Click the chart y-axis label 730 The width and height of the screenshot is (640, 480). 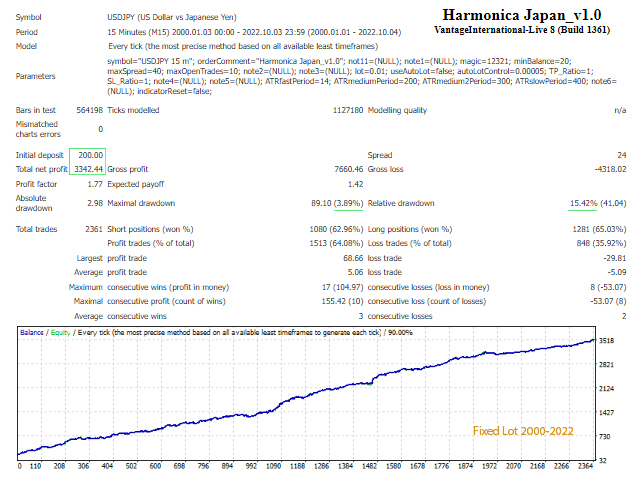604,437
